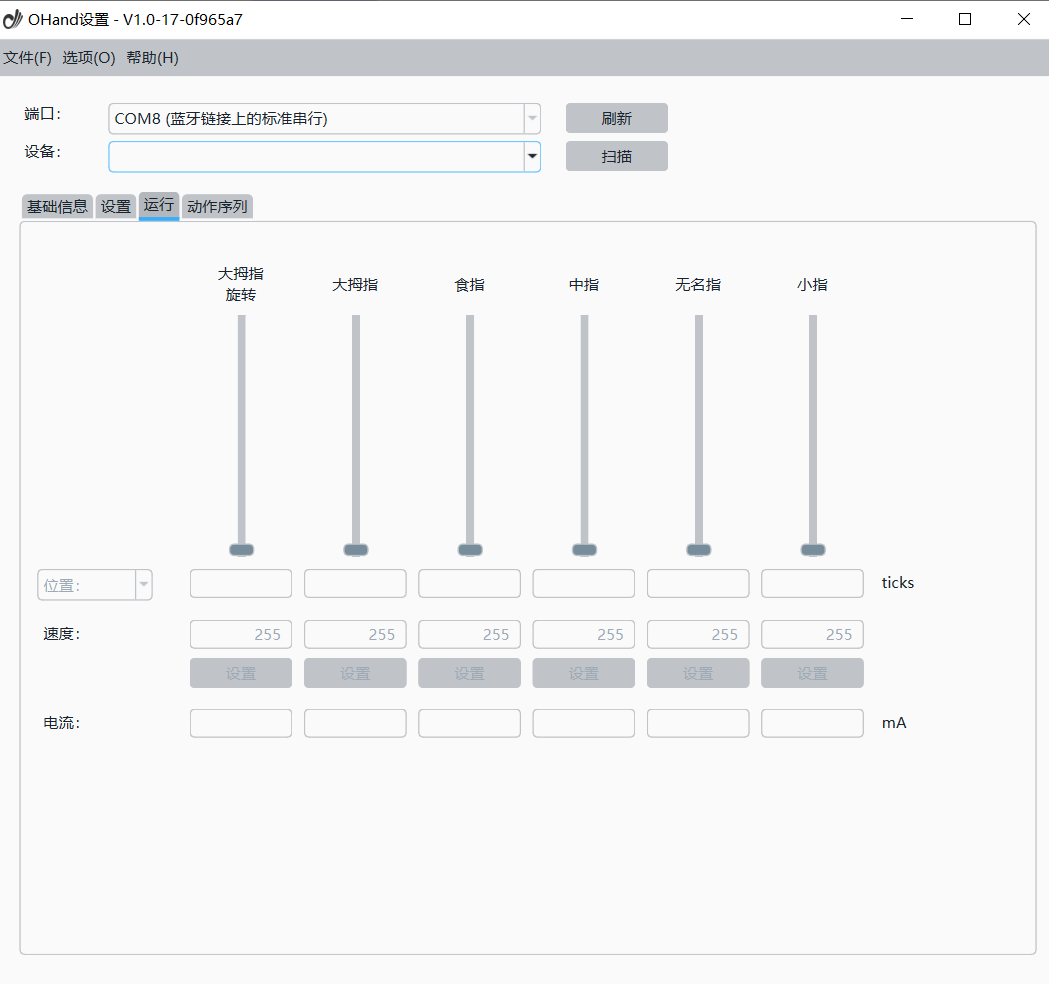Select the 运行 tab
Image resolution: width=1049 pixels, height=984 pixels.
(x=159, y=205)
